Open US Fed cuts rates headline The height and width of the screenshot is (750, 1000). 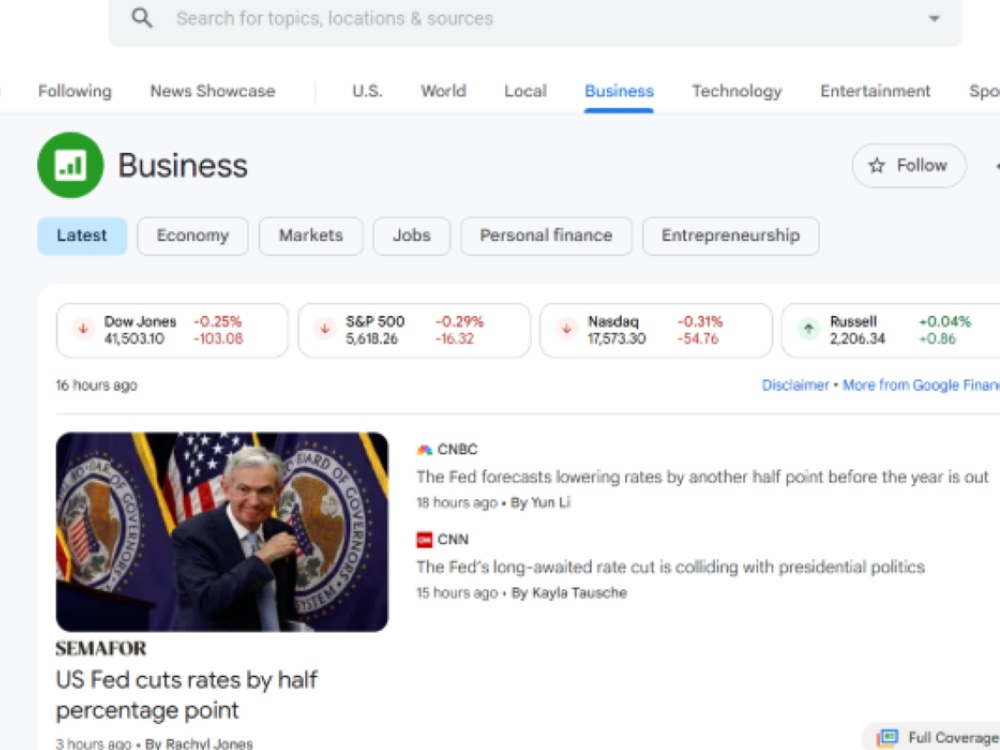click(186, 695)
